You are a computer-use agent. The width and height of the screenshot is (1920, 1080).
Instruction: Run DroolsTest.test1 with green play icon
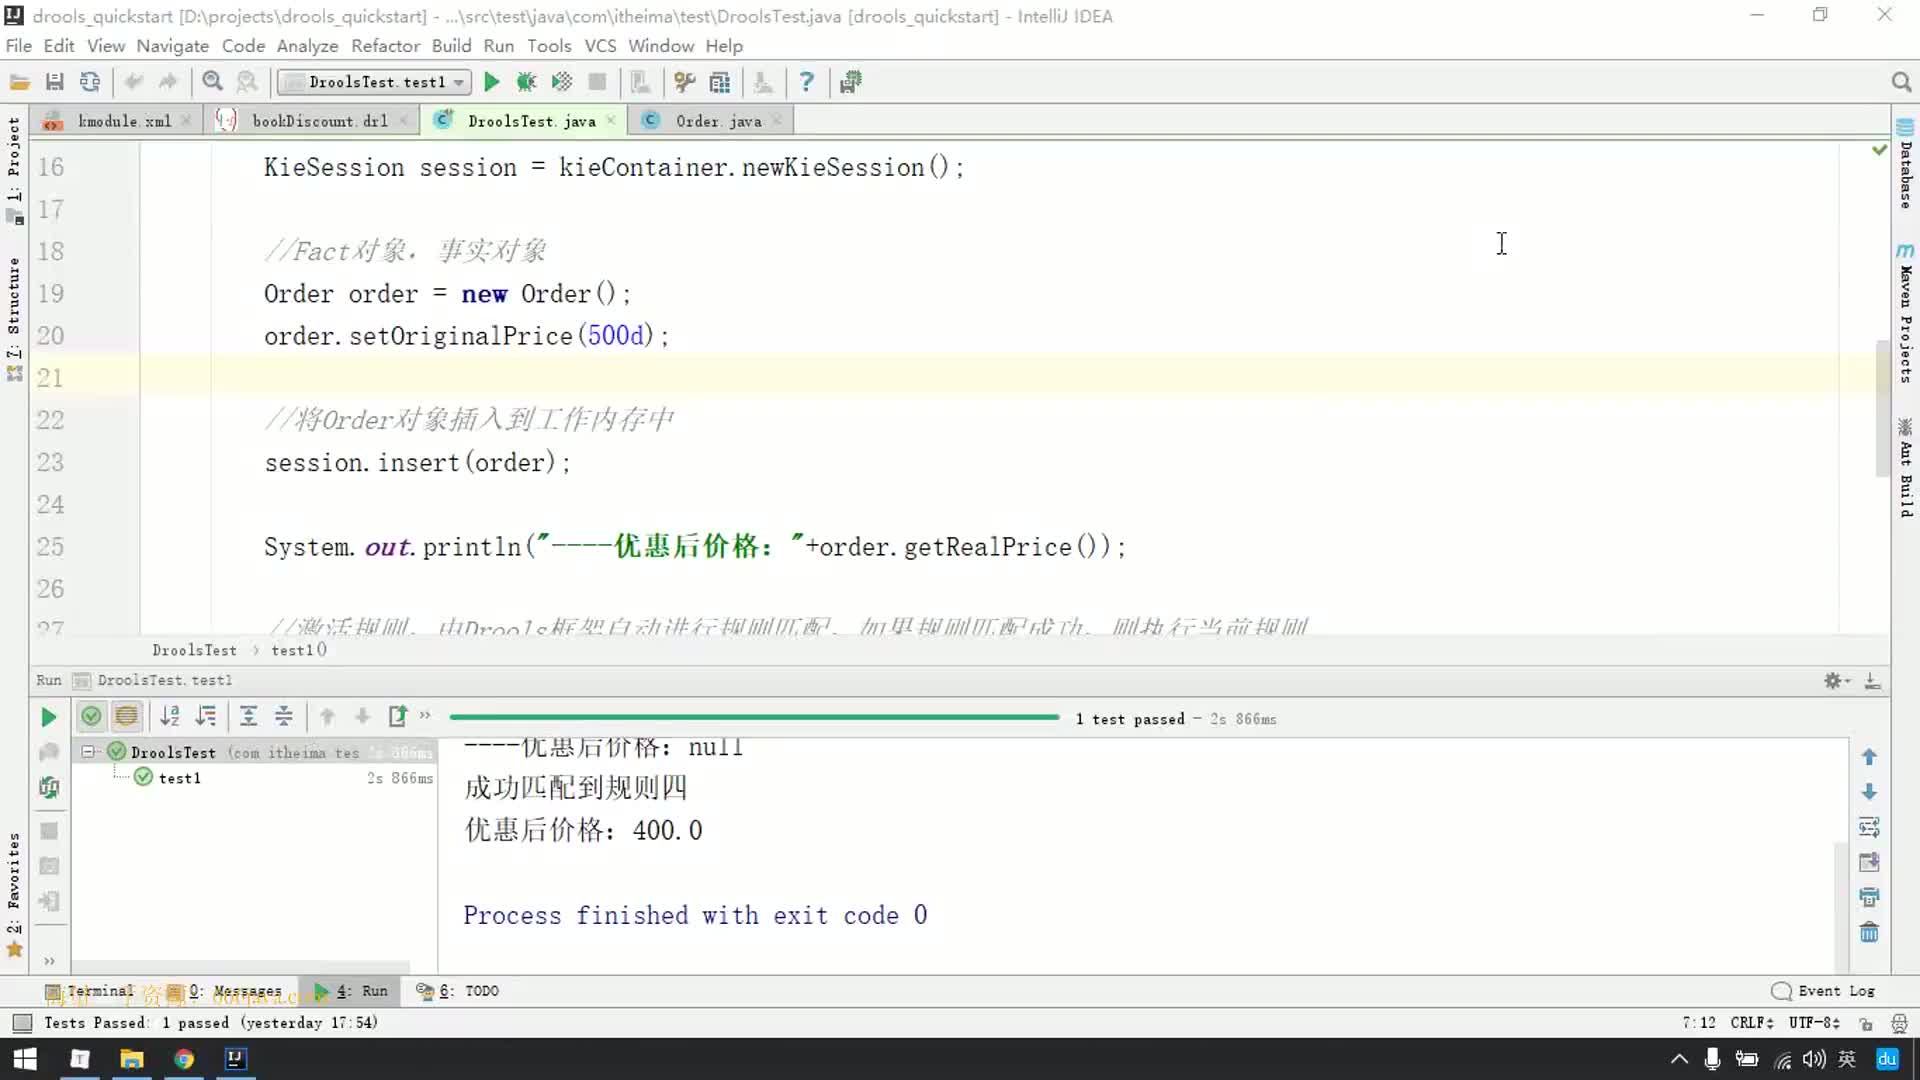pyautogui.click(x=491, y=82)
